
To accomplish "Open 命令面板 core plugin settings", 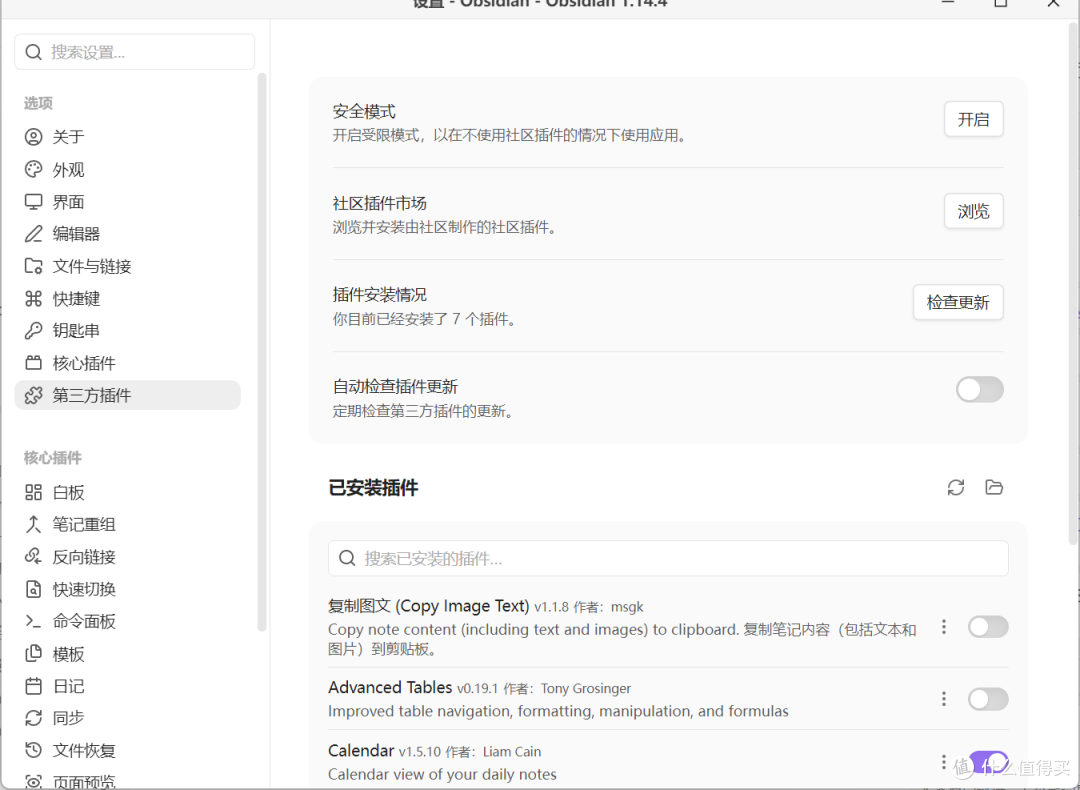I will point(127,621).
